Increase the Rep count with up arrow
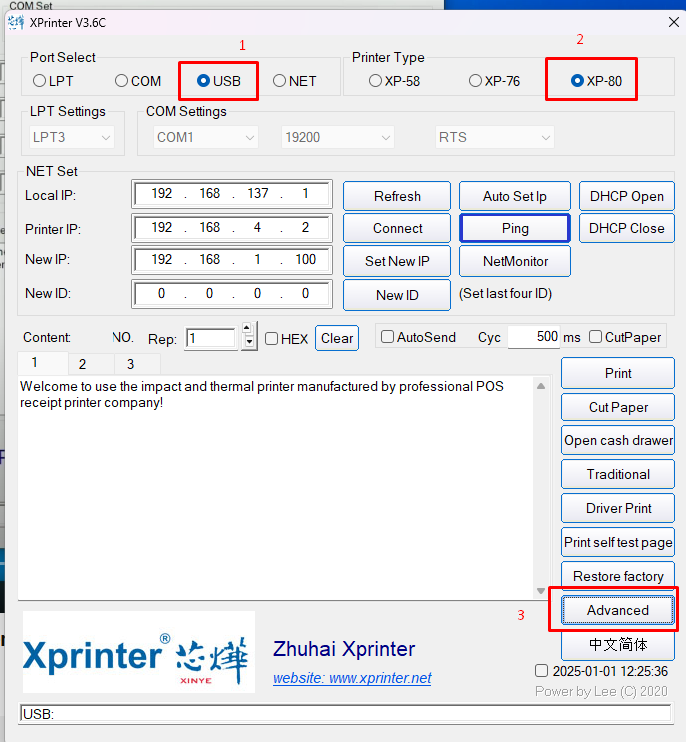The width and height of the screenshot is (686, 742). [249, 331]
